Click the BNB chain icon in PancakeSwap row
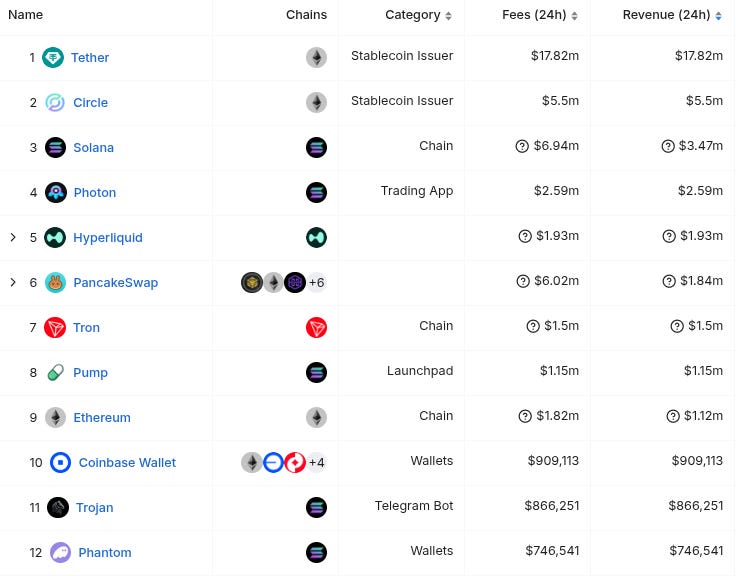 [x=252, y=283]
